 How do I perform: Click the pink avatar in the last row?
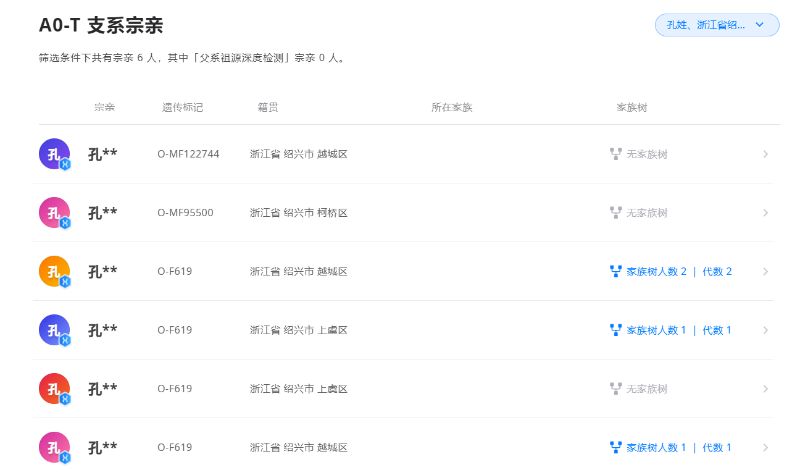[55, 447]
